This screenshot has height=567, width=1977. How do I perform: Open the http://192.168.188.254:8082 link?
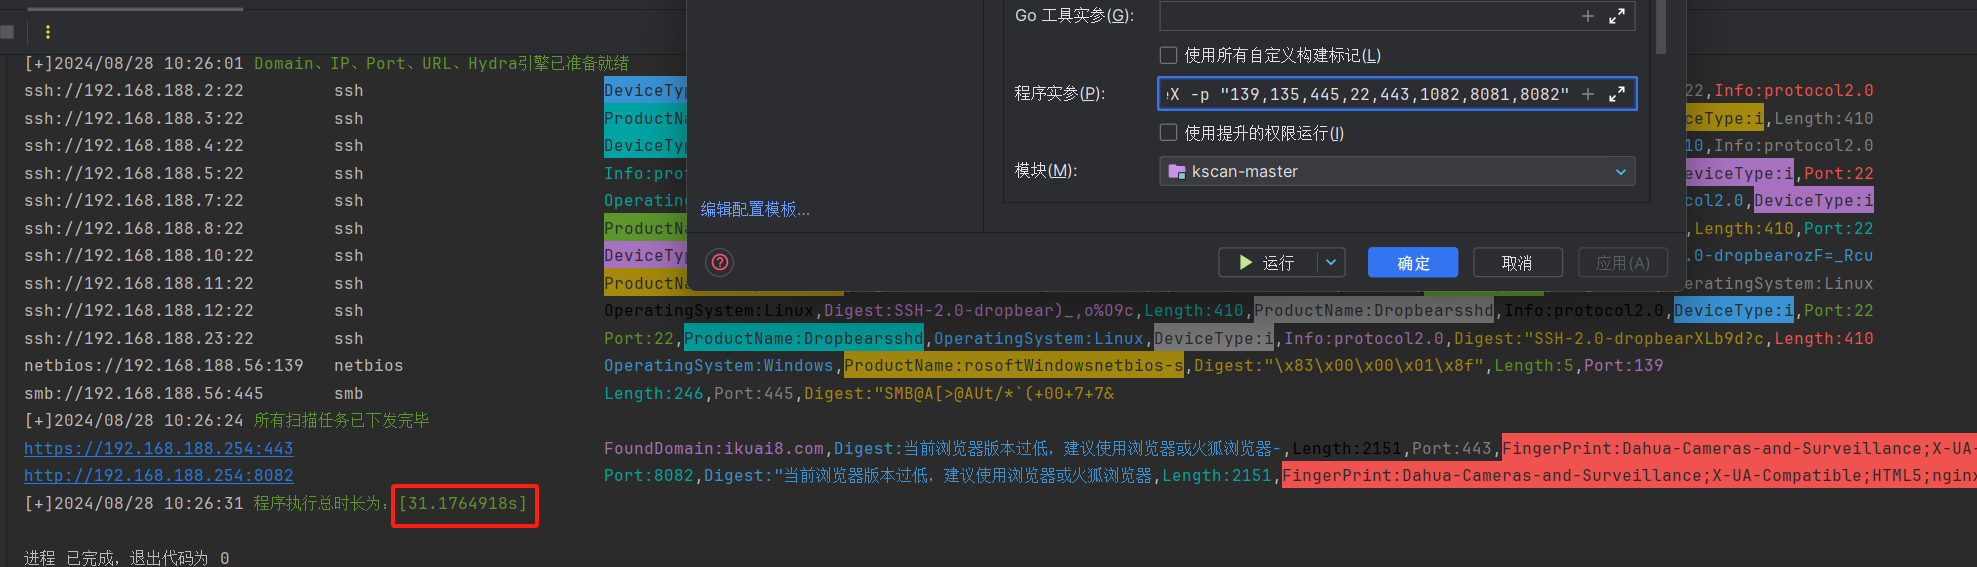click(x=159, y=475)
